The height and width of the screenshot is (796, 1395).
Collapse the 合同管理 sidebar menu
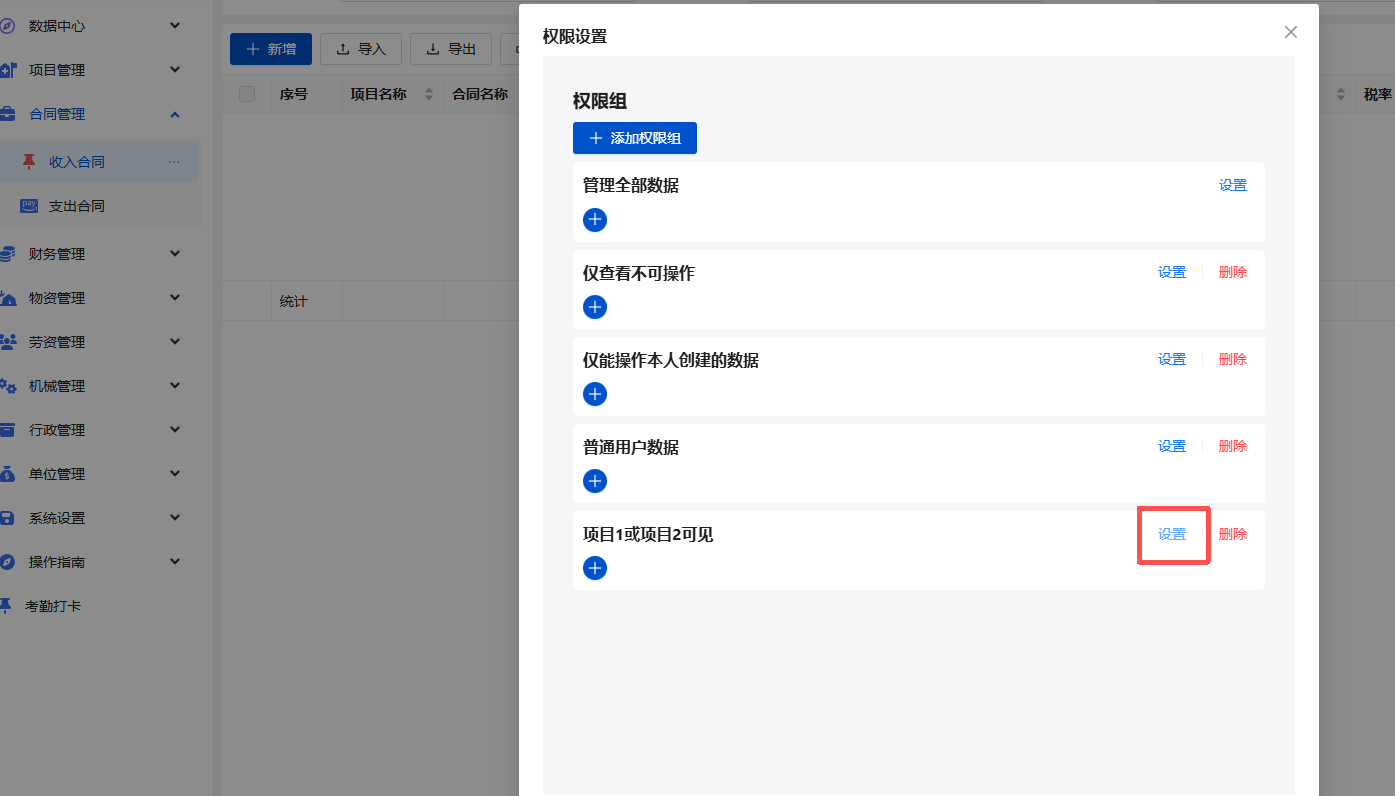coord(175,114)
